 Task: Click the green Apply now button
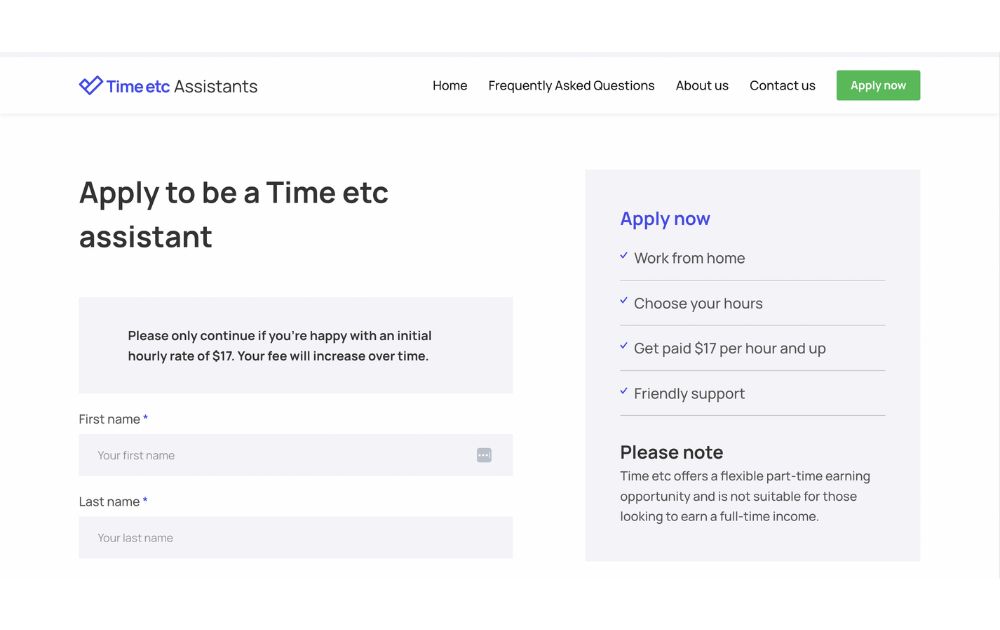click(x=878, y=85)
